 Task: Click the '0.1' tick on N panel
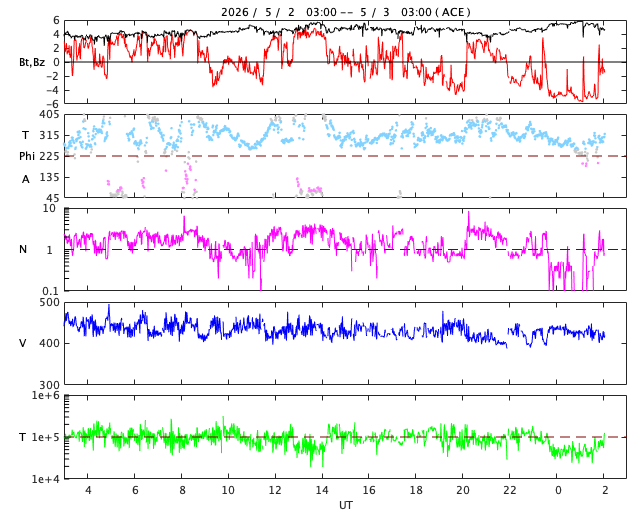pos(51,291)
